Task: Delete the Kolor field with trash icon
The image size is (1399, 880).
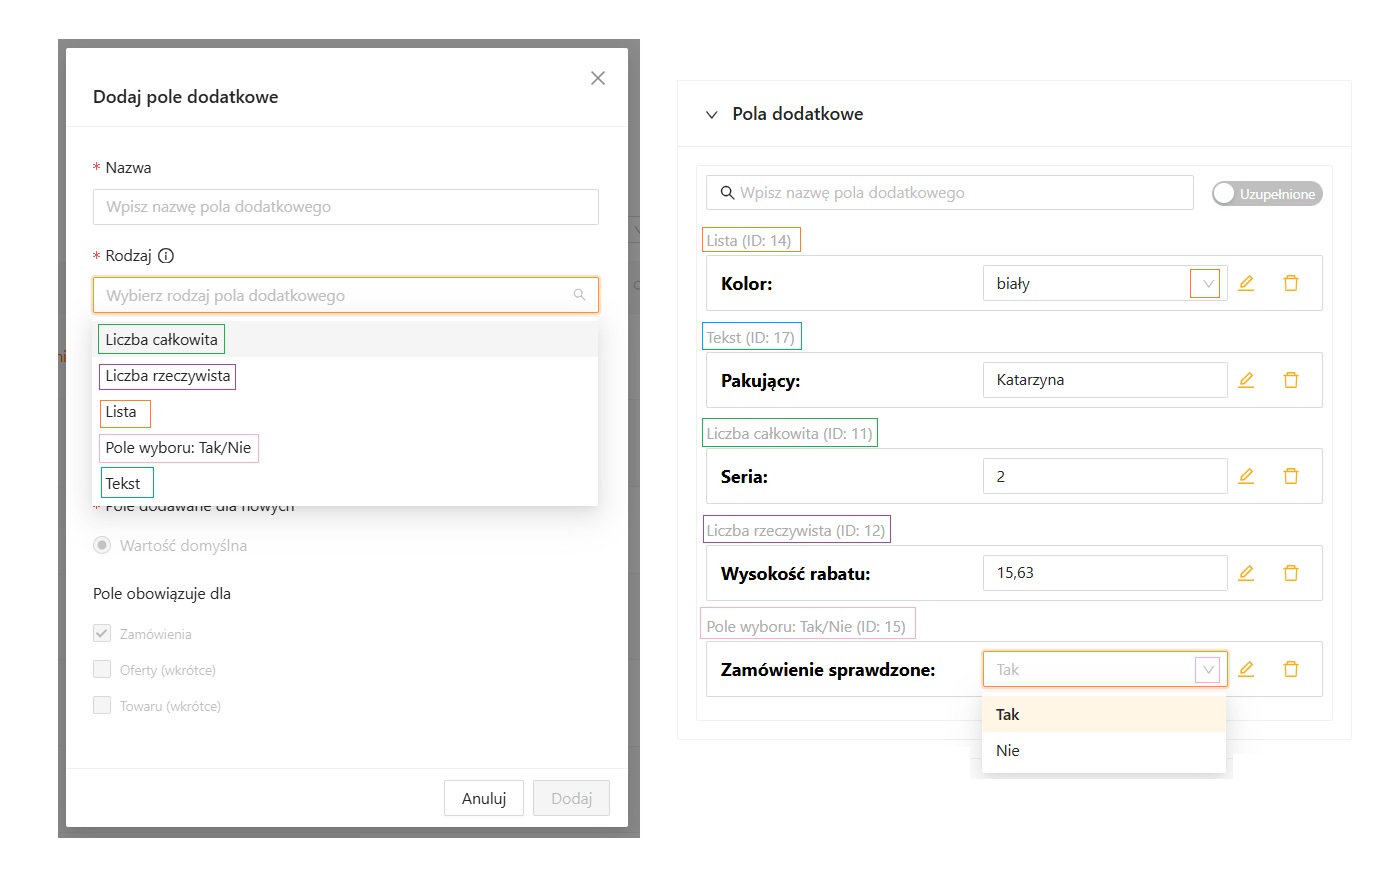Action: 1291,283
